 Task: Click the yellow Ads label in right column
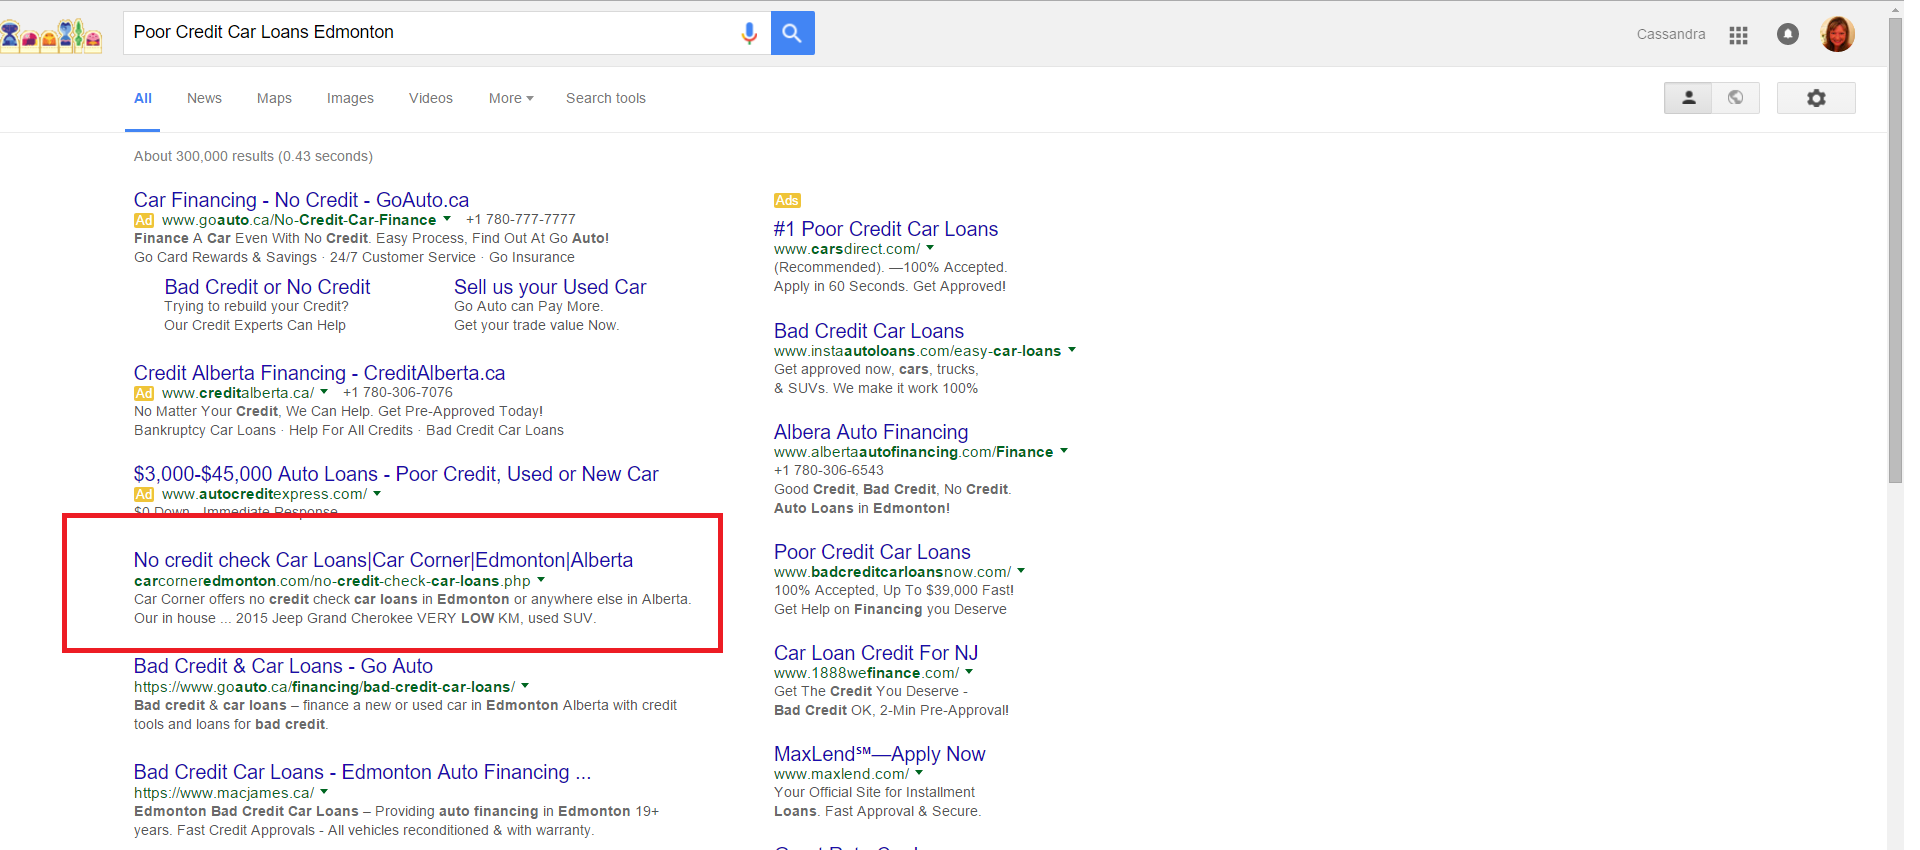click(787, 201)
